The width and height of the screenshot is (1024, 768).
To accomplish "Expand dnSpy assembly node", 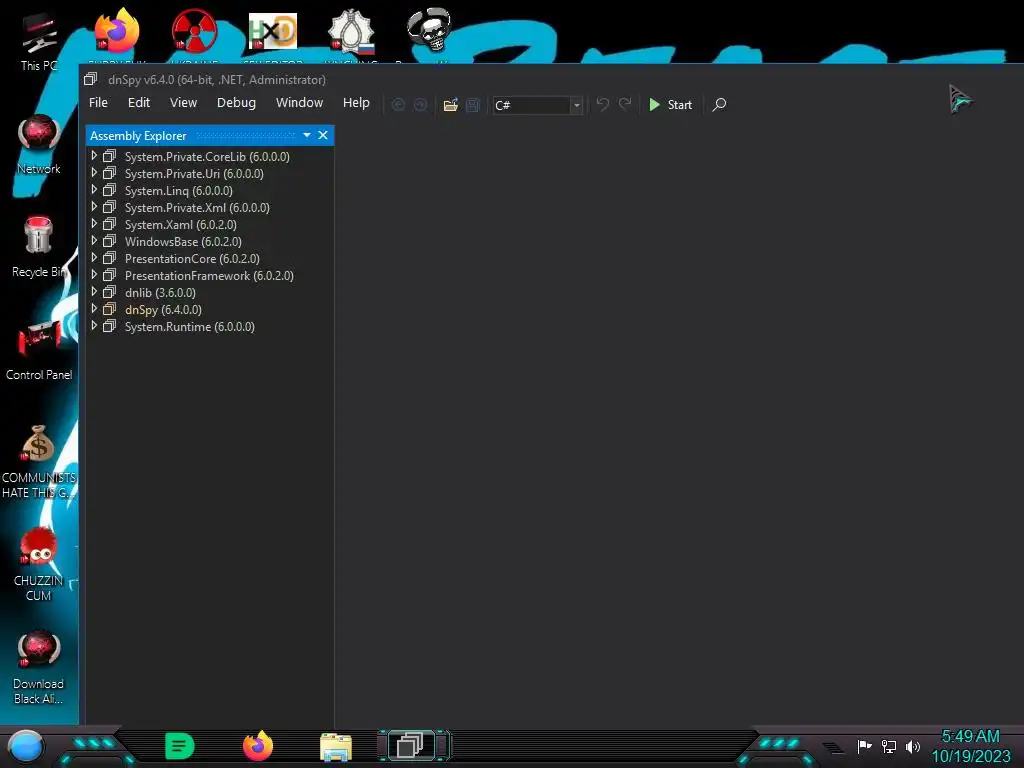I will pyautogui.click(x=94, y=308).
